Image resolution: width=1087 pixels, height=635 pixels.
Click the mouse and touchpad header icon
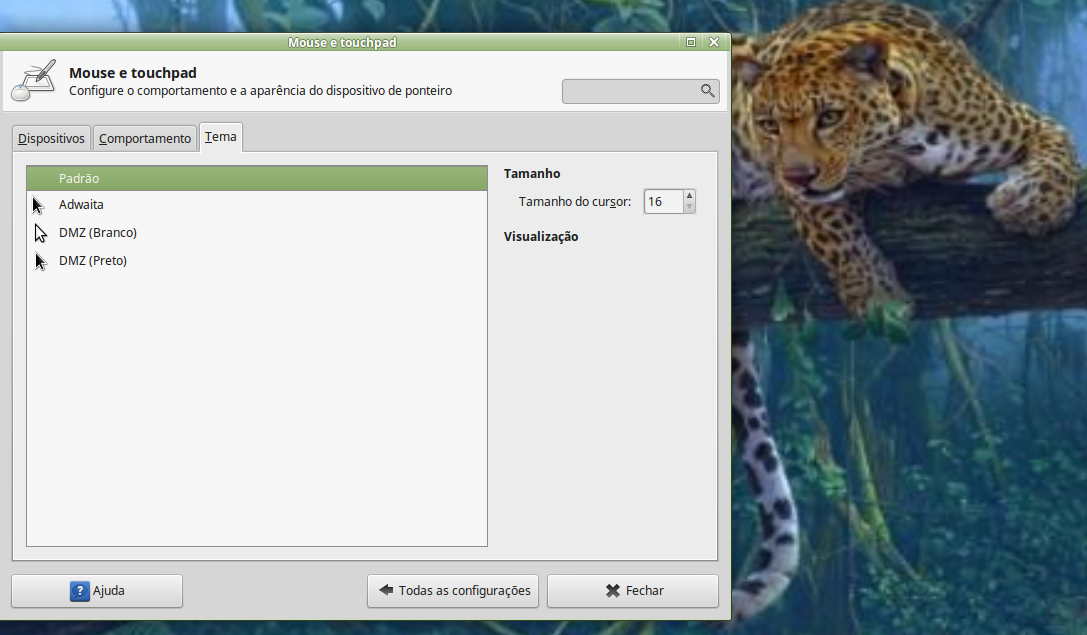coord(34,81)
